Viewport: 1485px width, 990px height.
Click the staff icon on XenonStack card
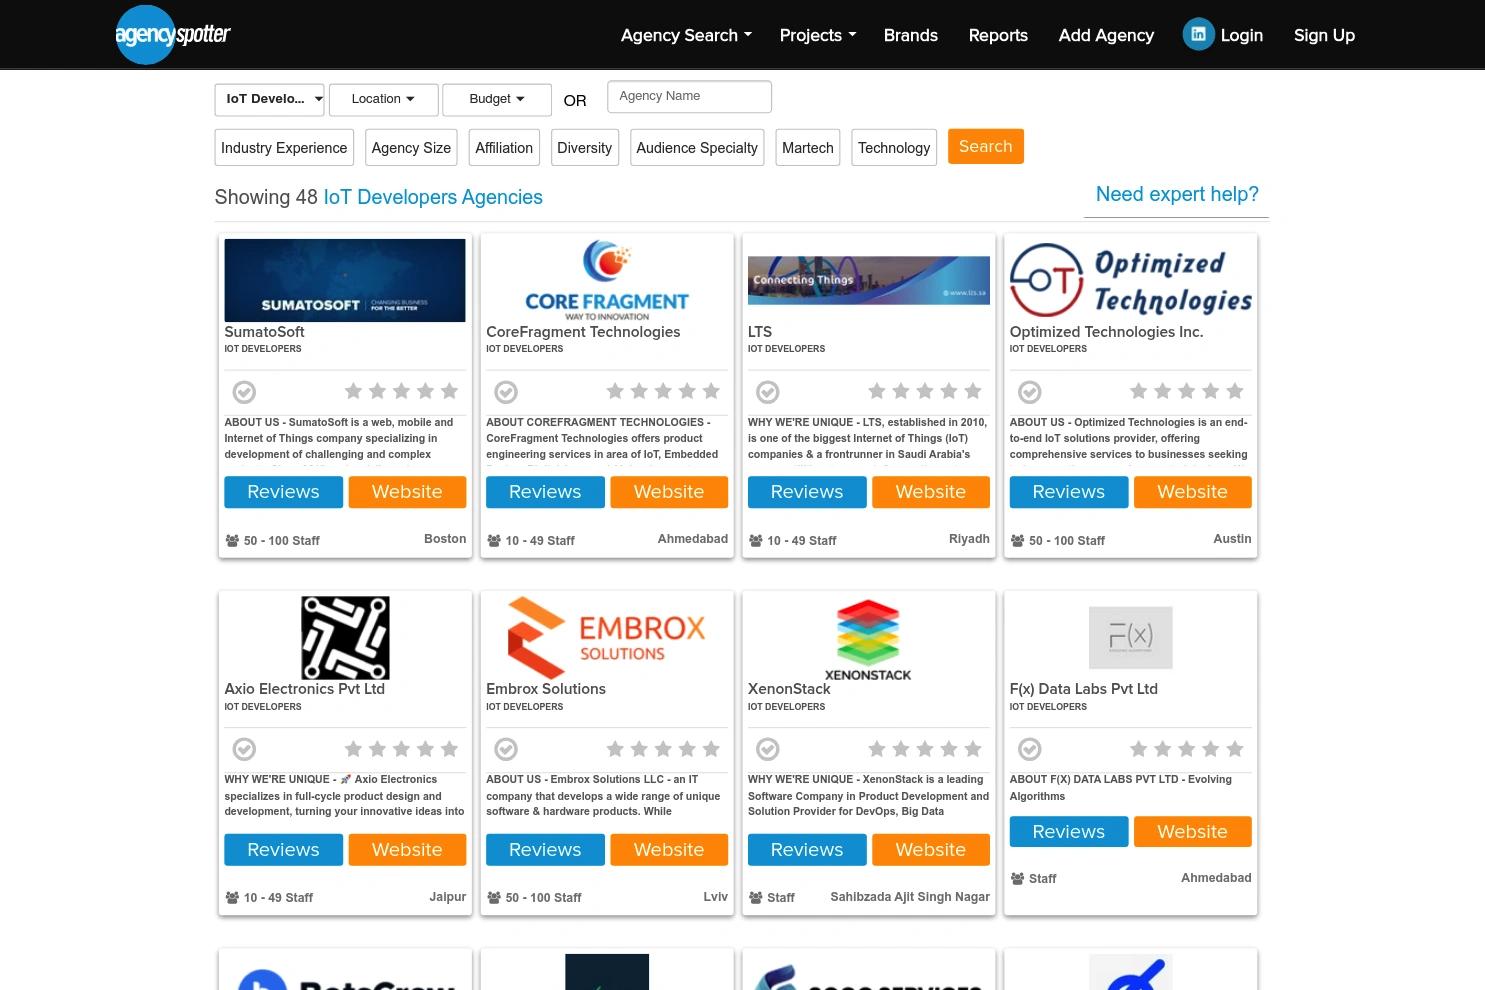(x=755, y=897)
